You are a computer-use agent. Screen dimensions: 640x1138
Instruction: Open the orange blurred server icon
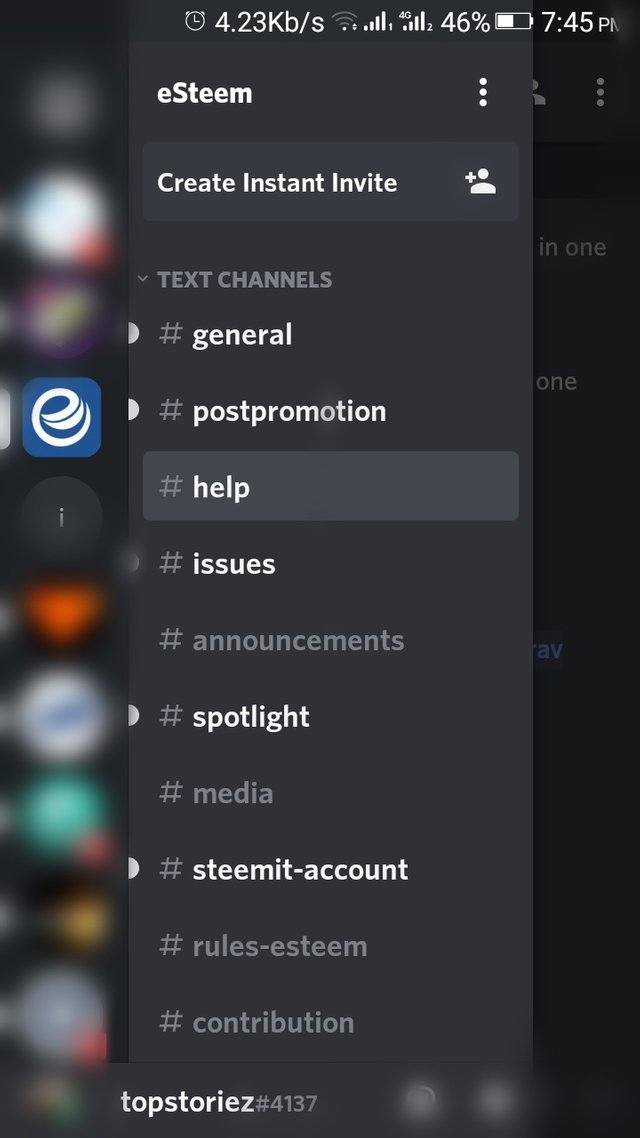62,613
